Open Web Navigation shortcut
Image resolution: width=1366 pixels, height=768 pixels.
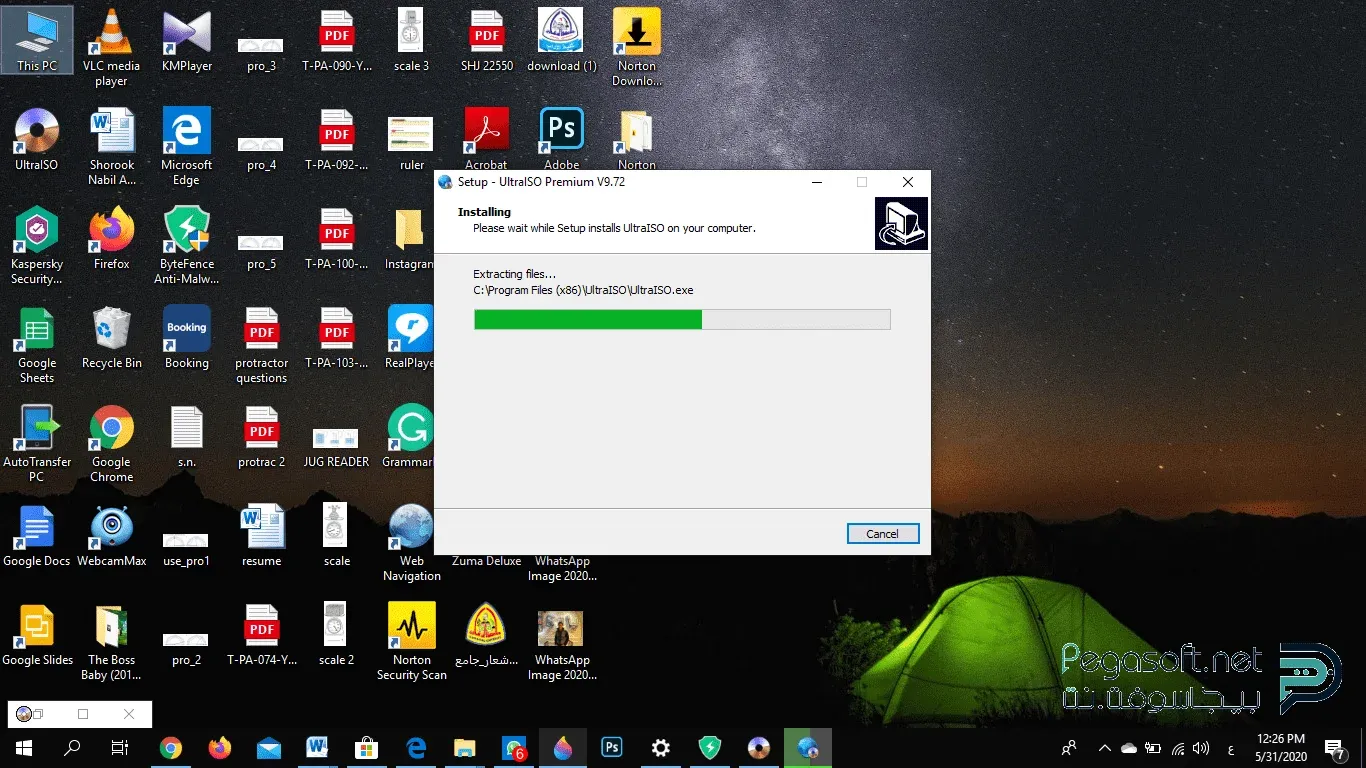coord(411,543)
